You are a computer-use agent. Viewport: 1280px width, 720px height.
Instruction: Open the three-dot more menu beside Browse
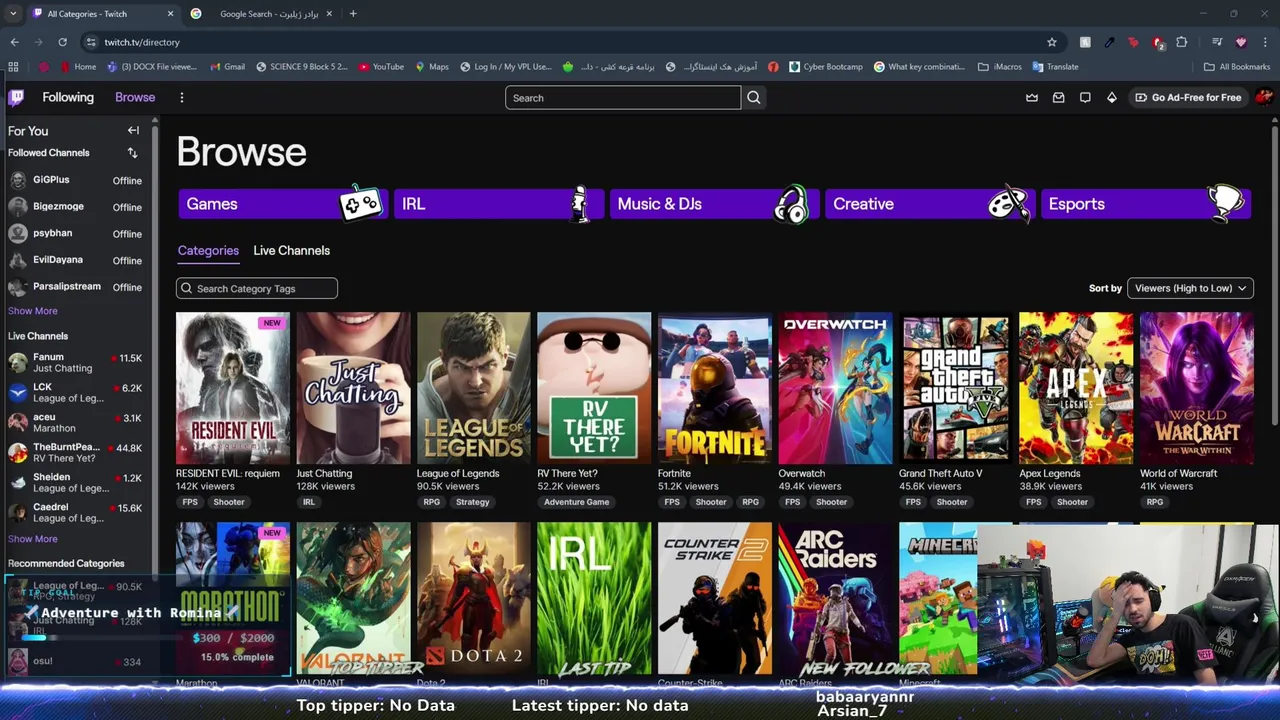tap(181, 97)
